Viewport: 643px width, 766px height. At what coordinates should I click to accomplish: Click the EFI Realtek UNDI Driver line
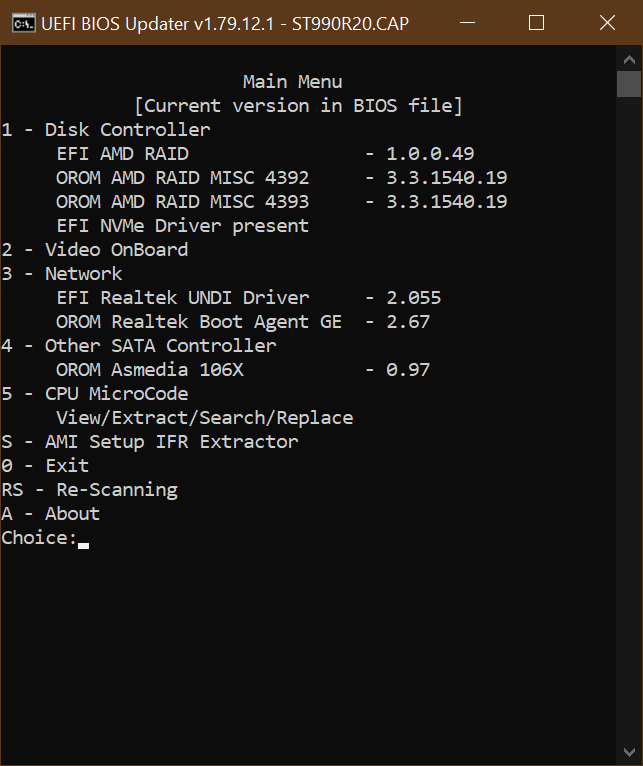183,298
